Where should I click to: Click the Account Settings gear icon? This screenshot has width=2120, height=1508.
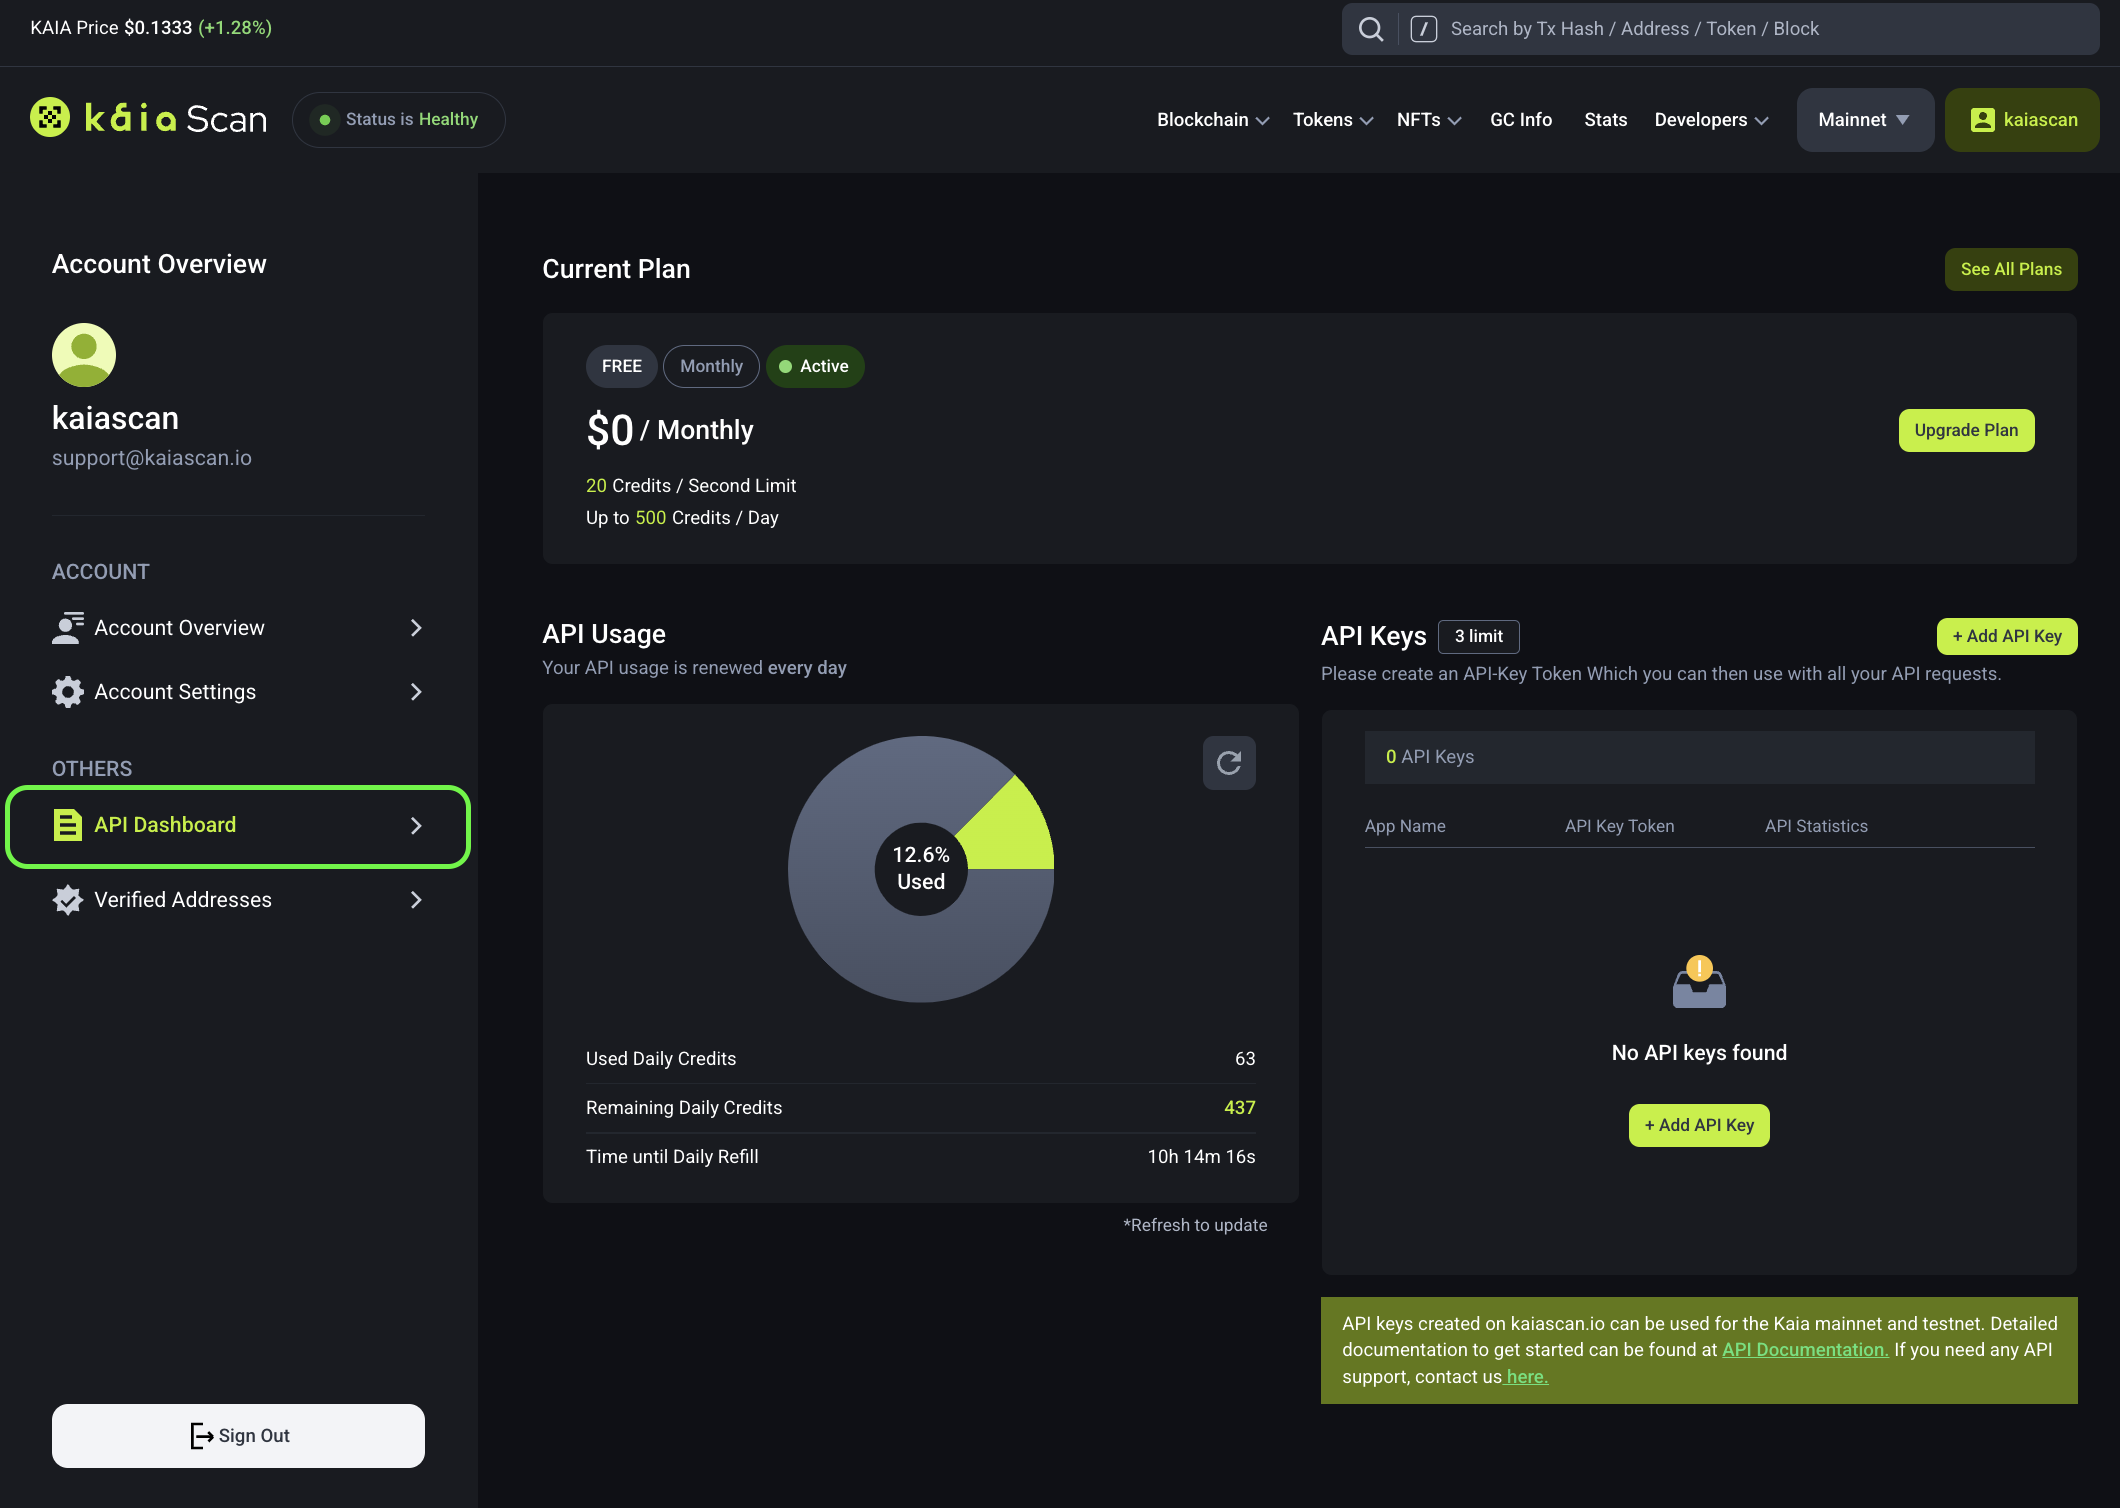(x=67, y=692)
